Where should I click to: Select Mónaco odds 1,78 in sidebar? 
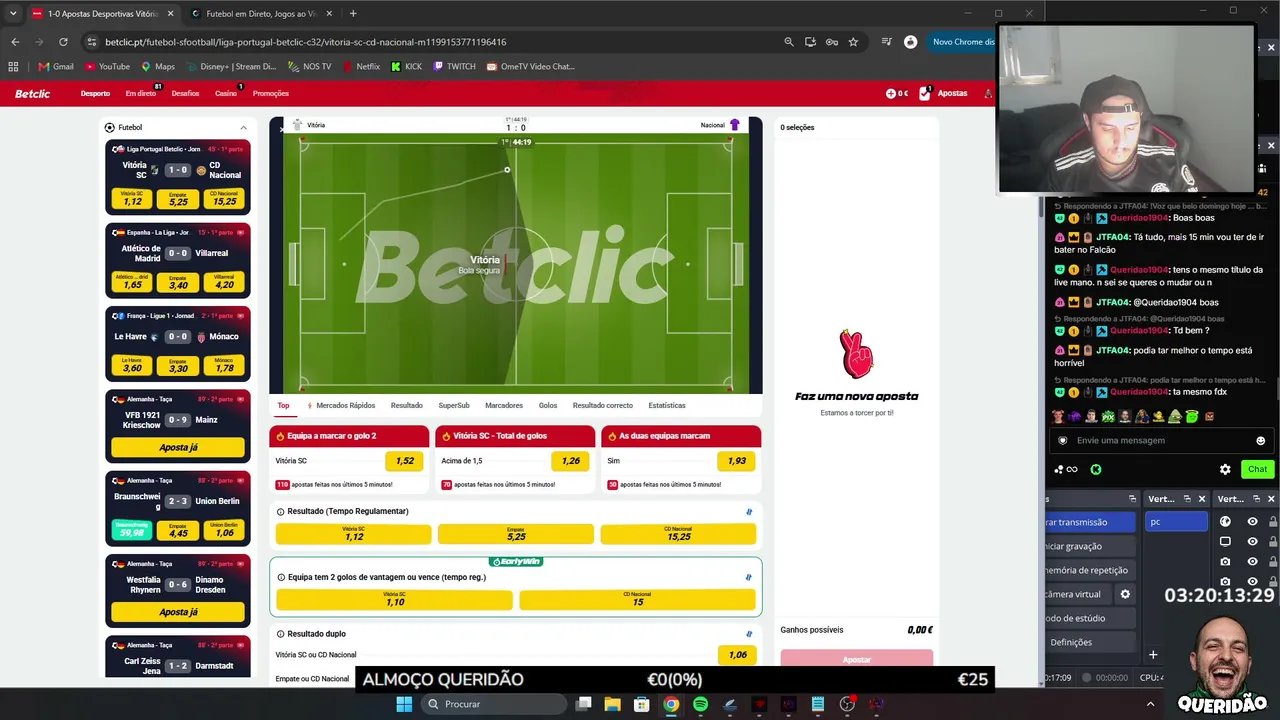[x=224, y=365]
